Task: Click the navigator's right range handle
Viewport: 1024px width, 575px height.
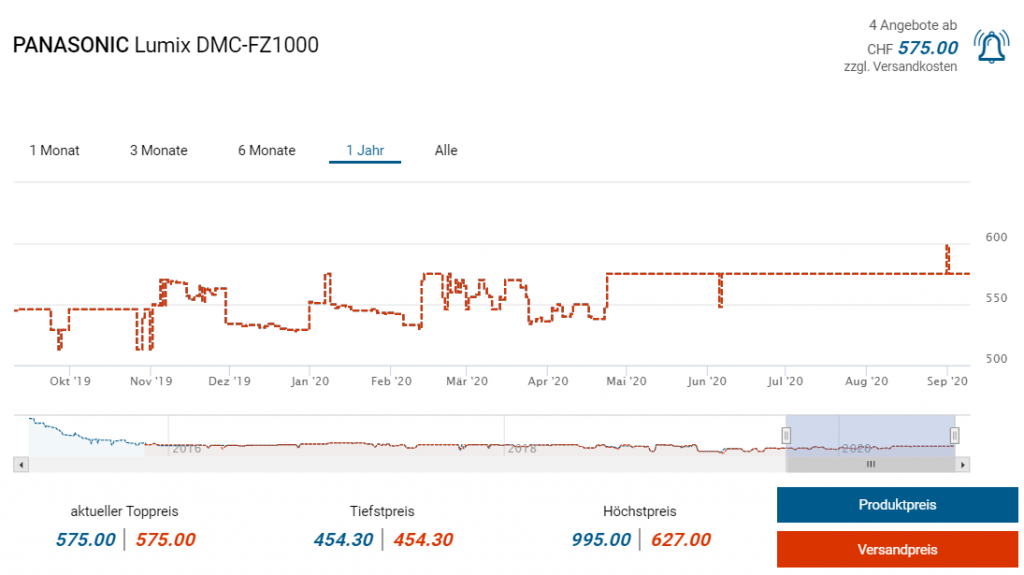Action: (x=955, y=435)
